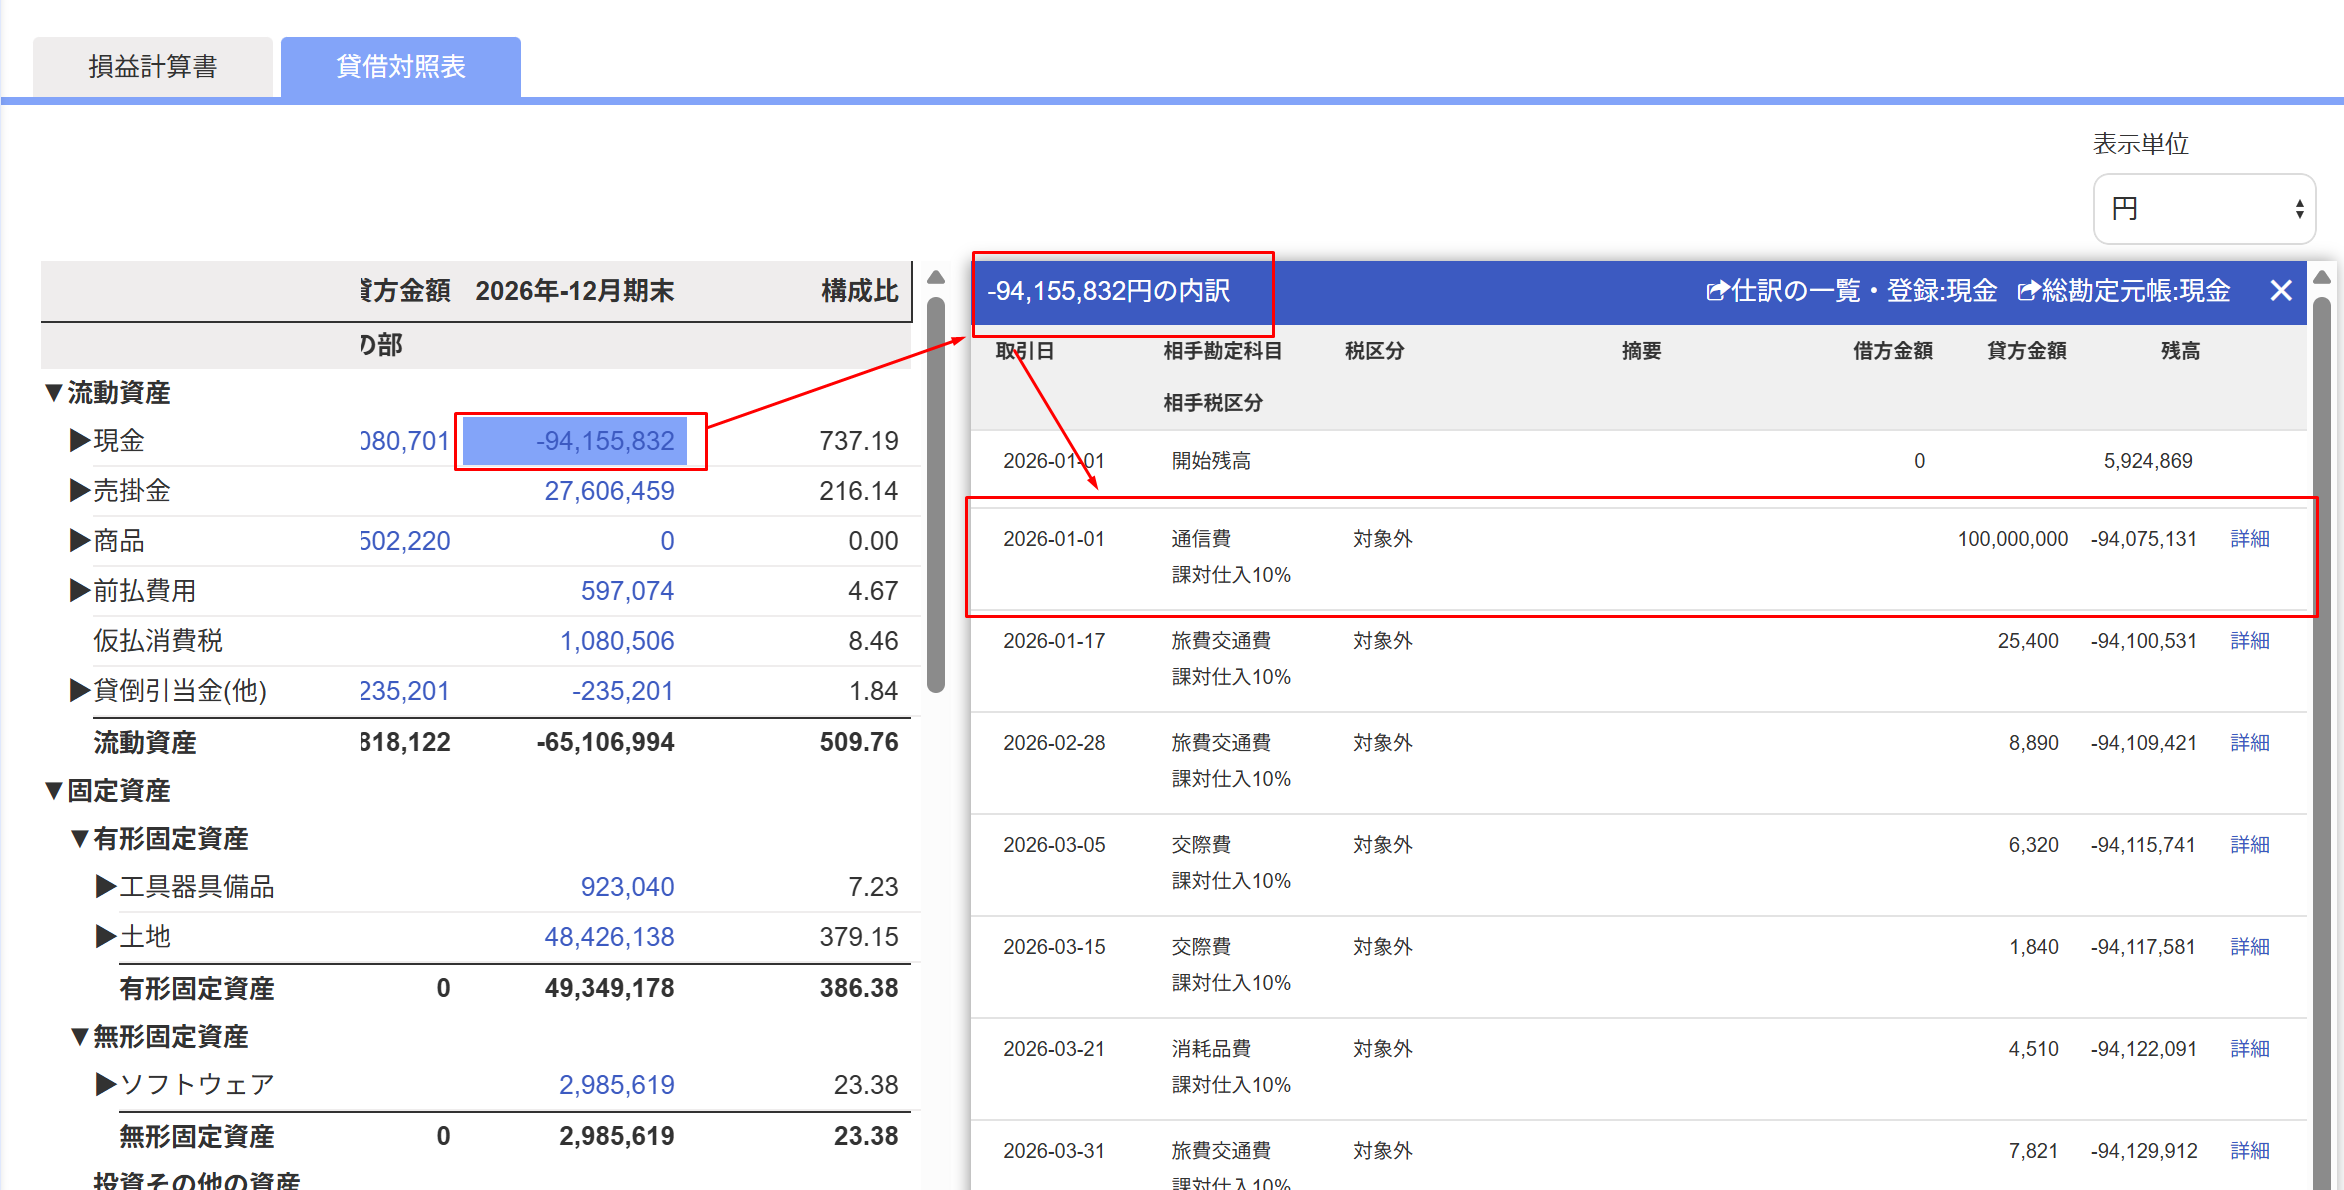The width and height of the screenshot is (2344, 1190).
Task: Expand the 前払費用 row
Action: point(80,591)
